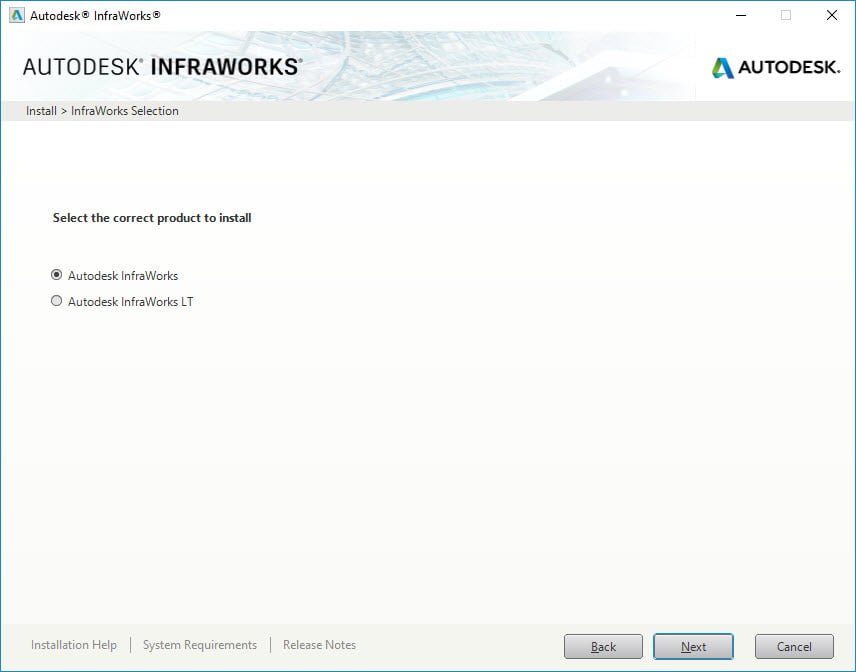Open the Installation Help link
856x672 pixels.
coord(74,645)
